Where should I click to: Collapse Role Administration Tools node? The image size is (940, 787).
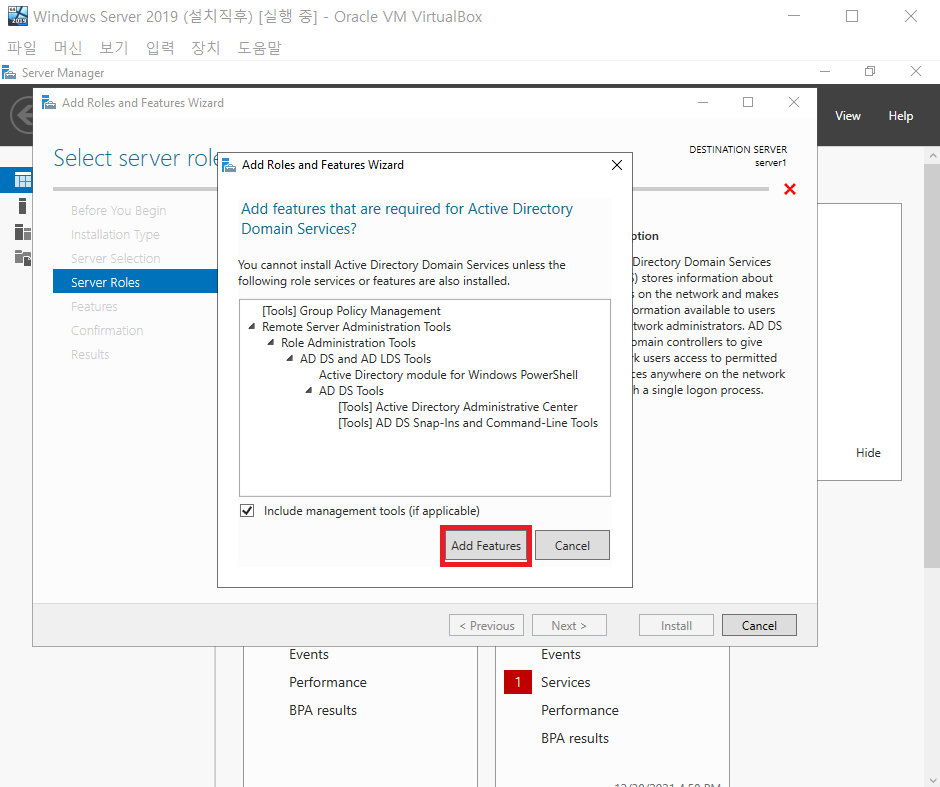[271, 342]
